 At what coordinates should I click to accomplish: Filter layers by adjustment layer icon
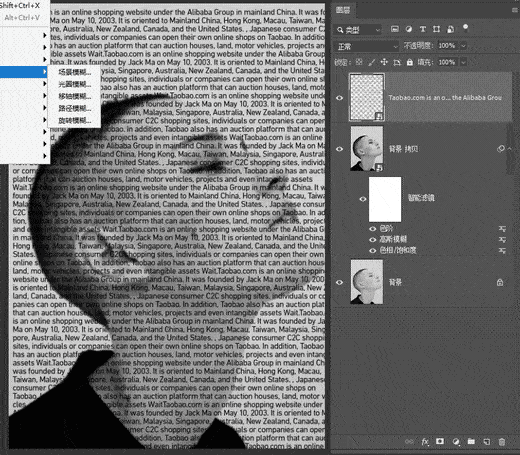409,29
